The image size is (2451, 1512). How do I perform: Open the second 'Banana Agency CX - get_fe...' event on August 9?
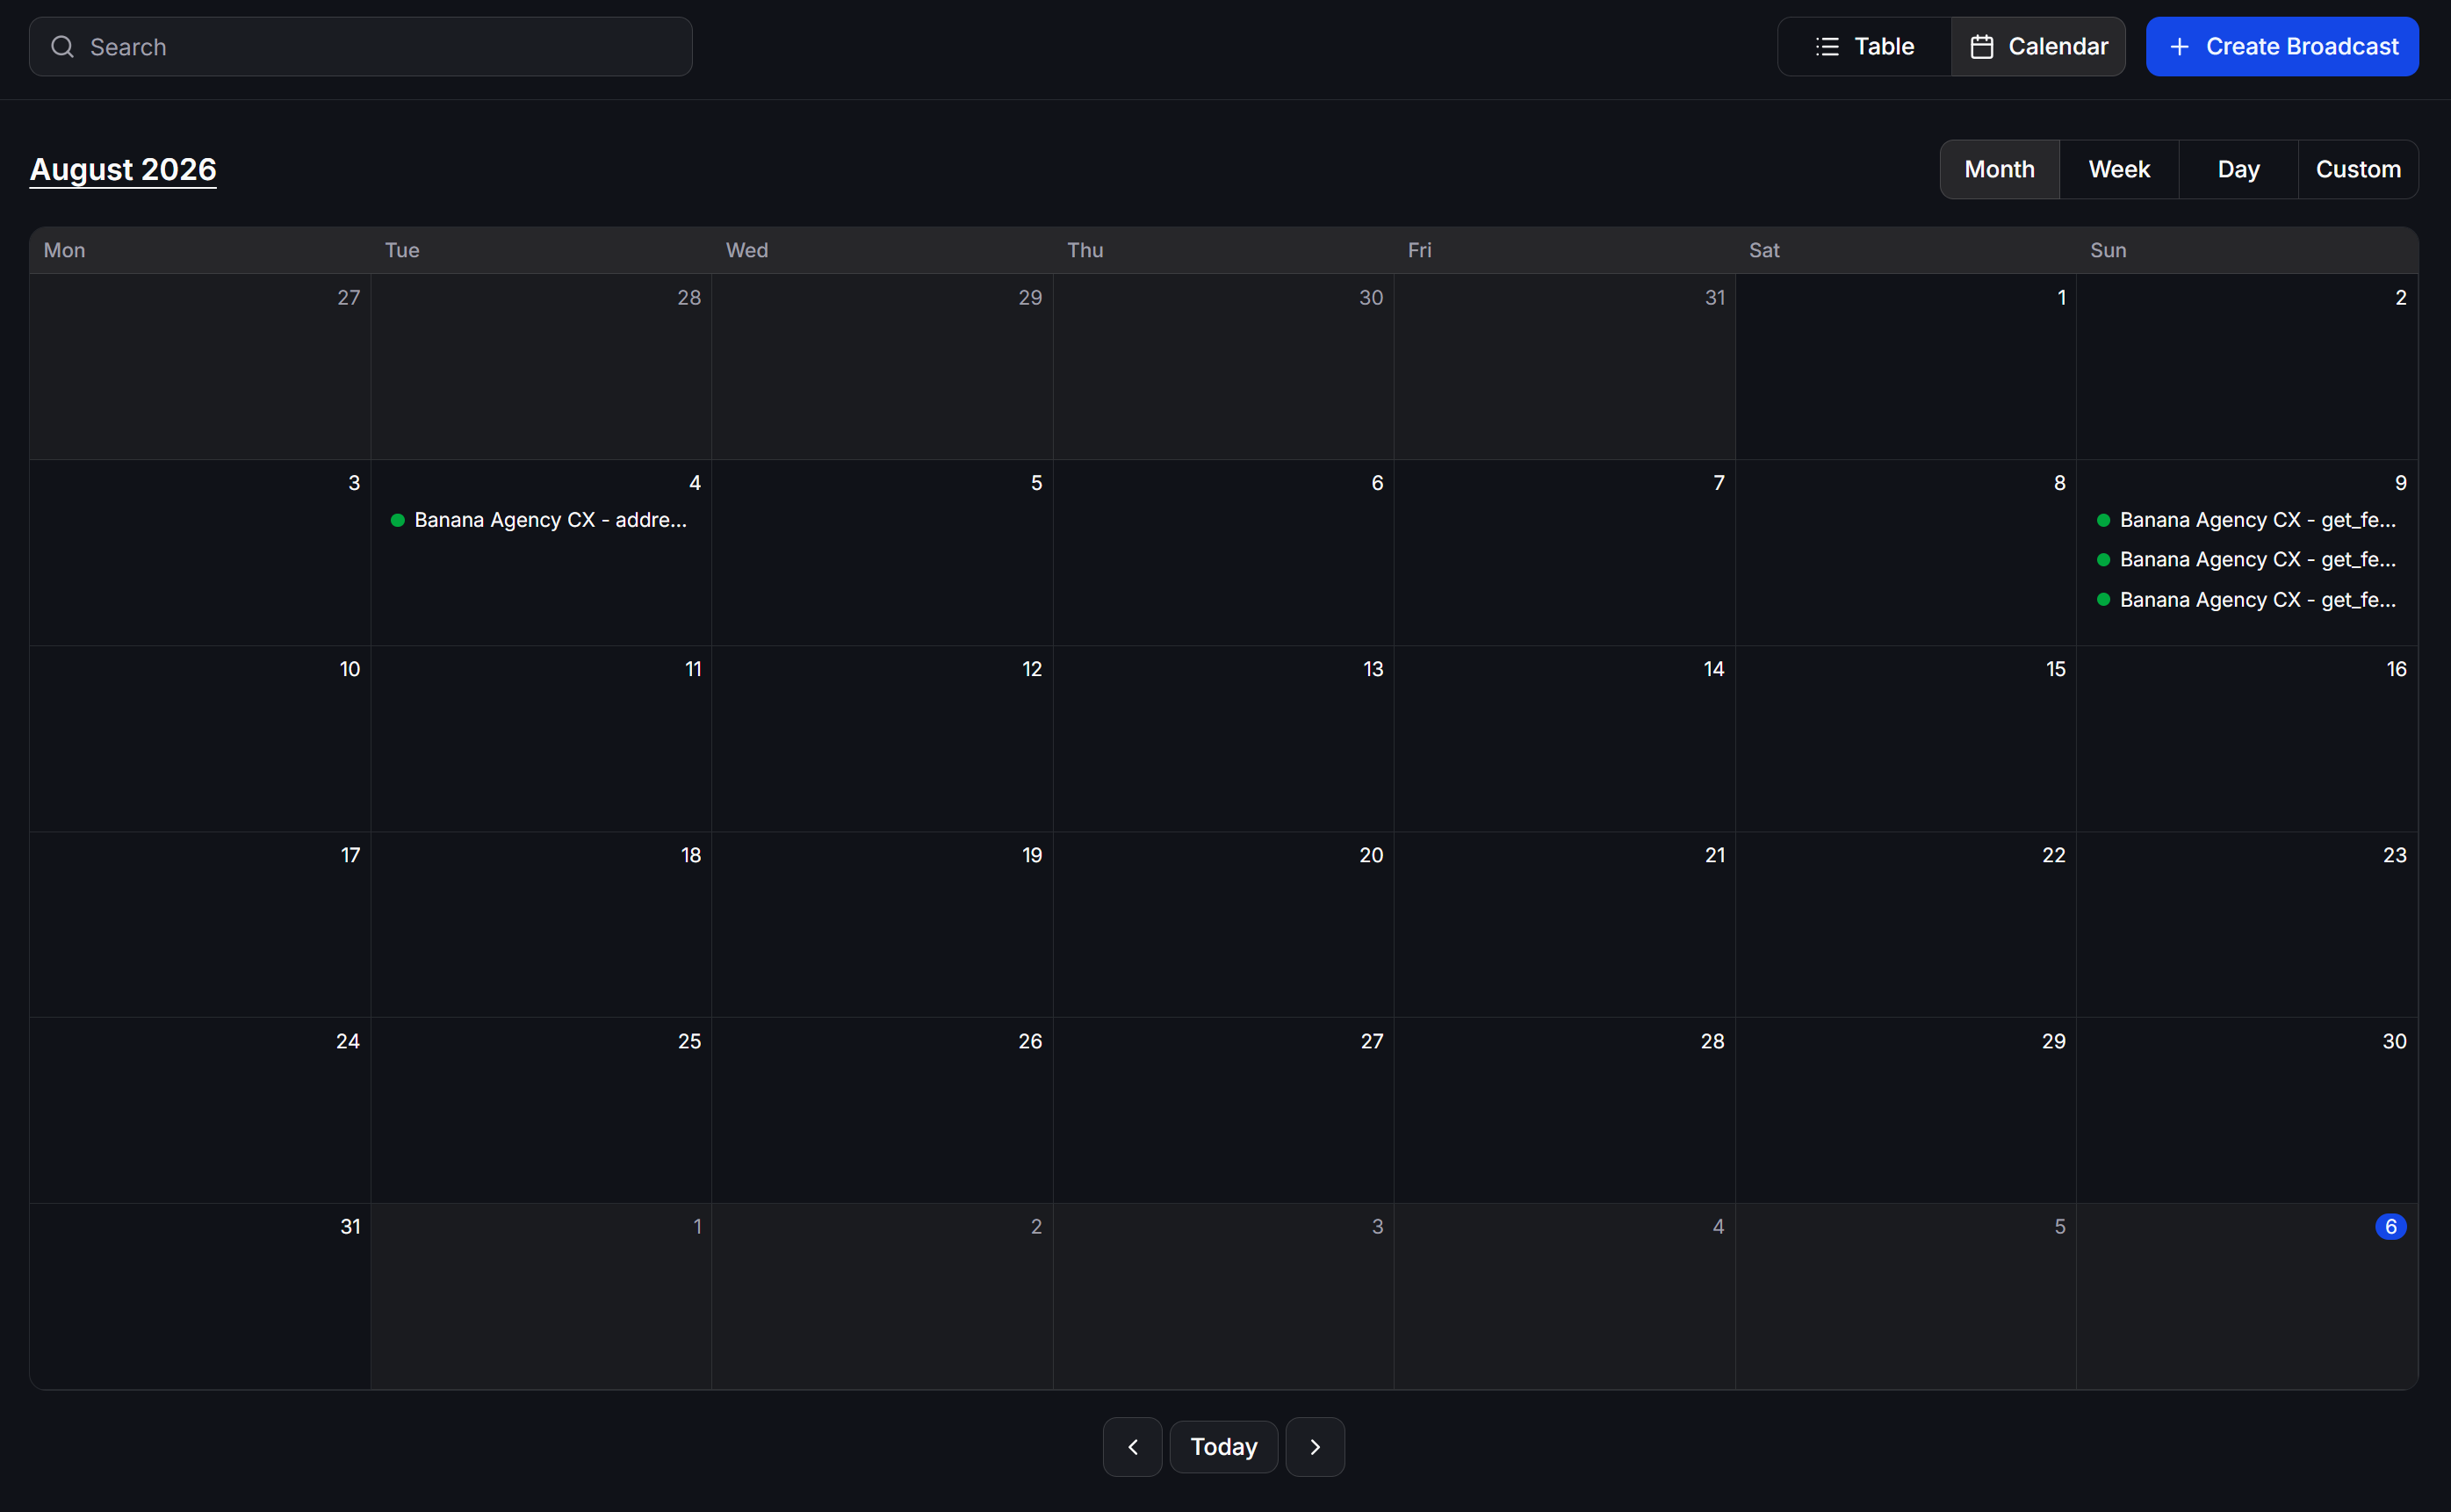click(2247, 560)
